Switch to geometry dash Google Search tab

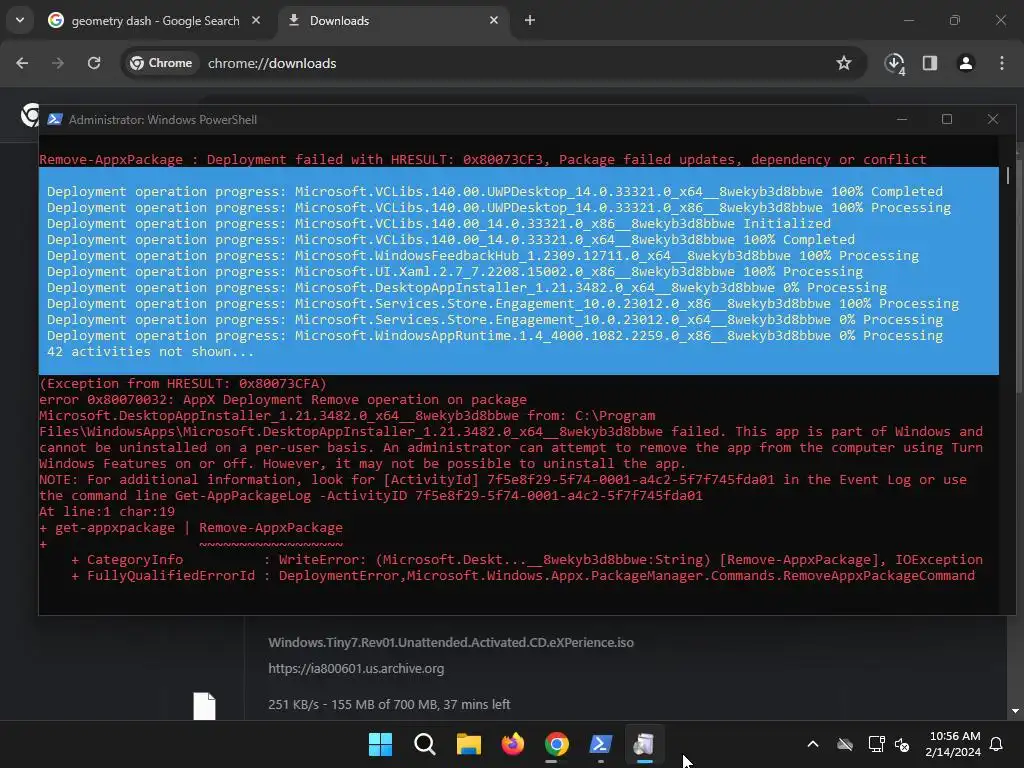point(154,21)
